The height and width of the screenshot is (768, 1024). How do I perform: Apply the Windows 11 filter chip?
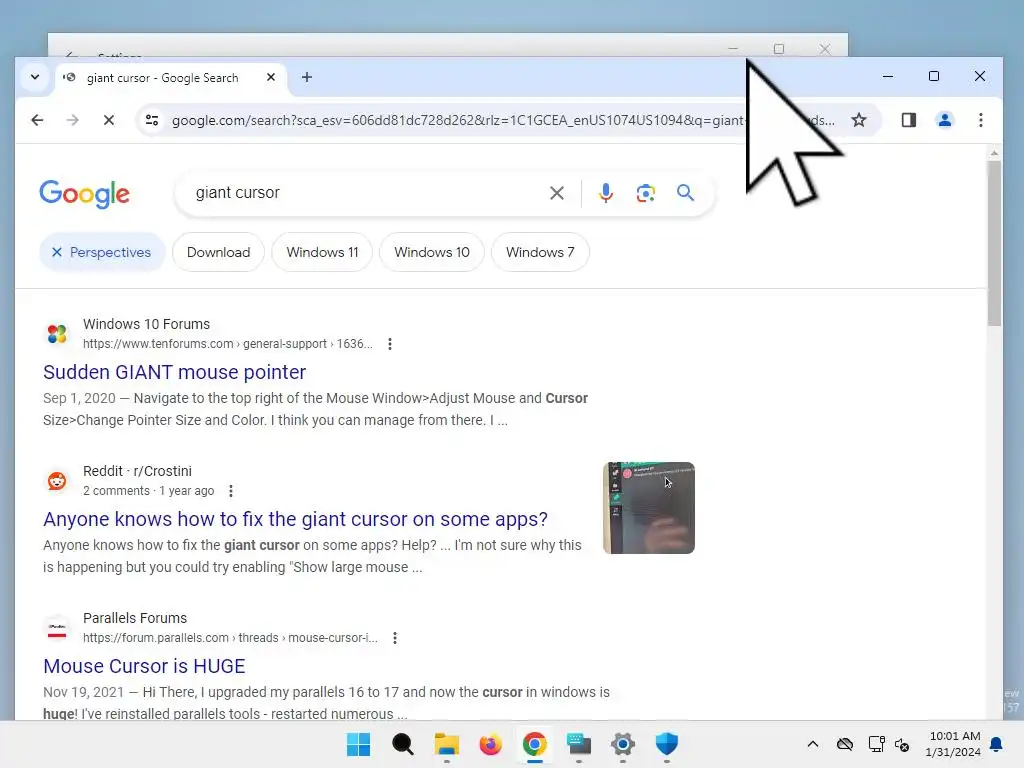[322, 252]
